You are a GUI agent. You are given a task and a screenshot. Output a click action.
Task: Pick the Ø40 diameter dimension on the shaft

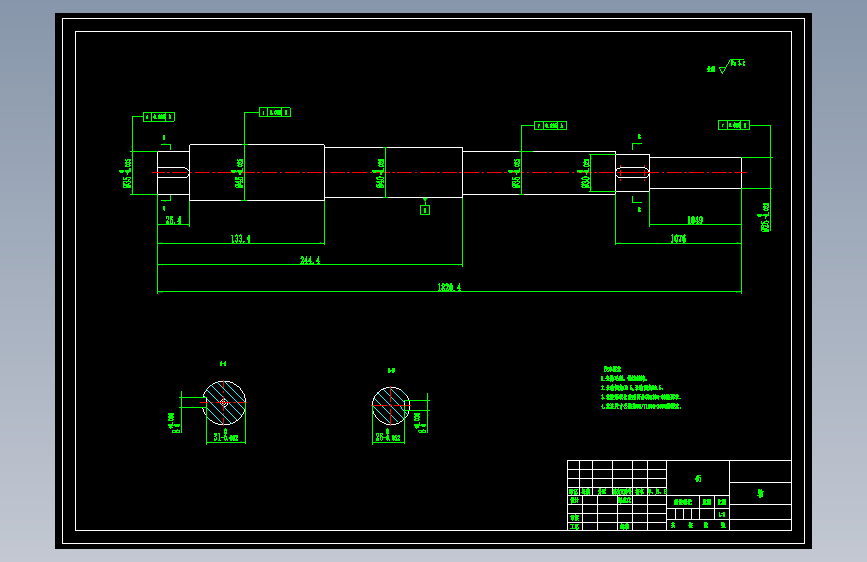point(380,174)
